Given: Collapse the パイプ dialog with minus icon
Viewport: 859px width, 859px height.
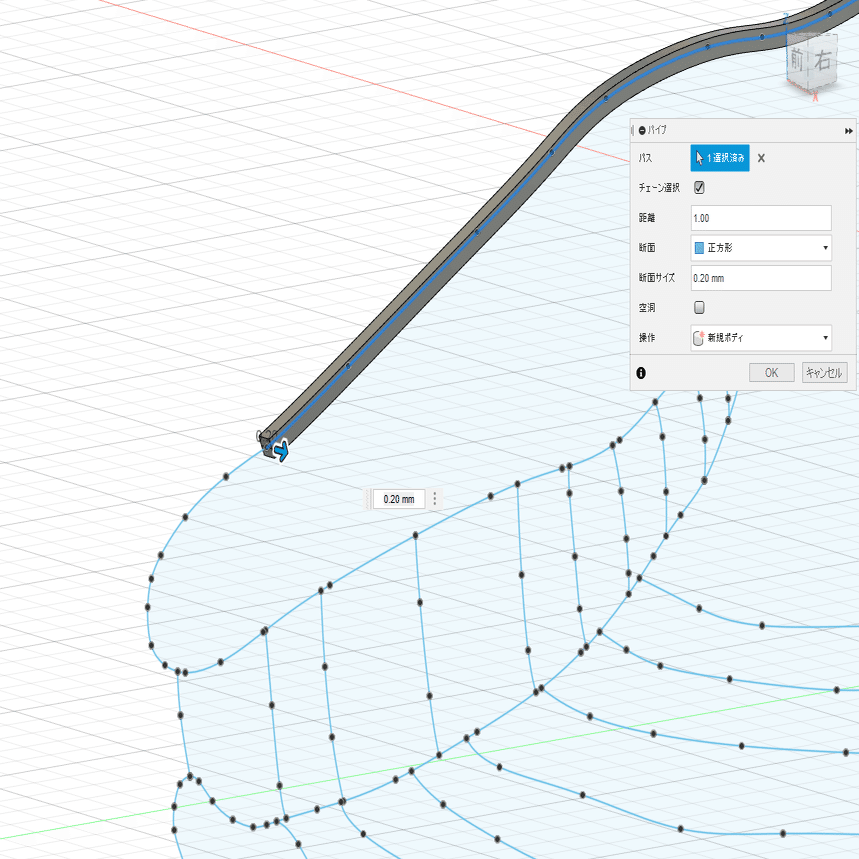Looking at the screenshot, I should click(x=642, y=130).
